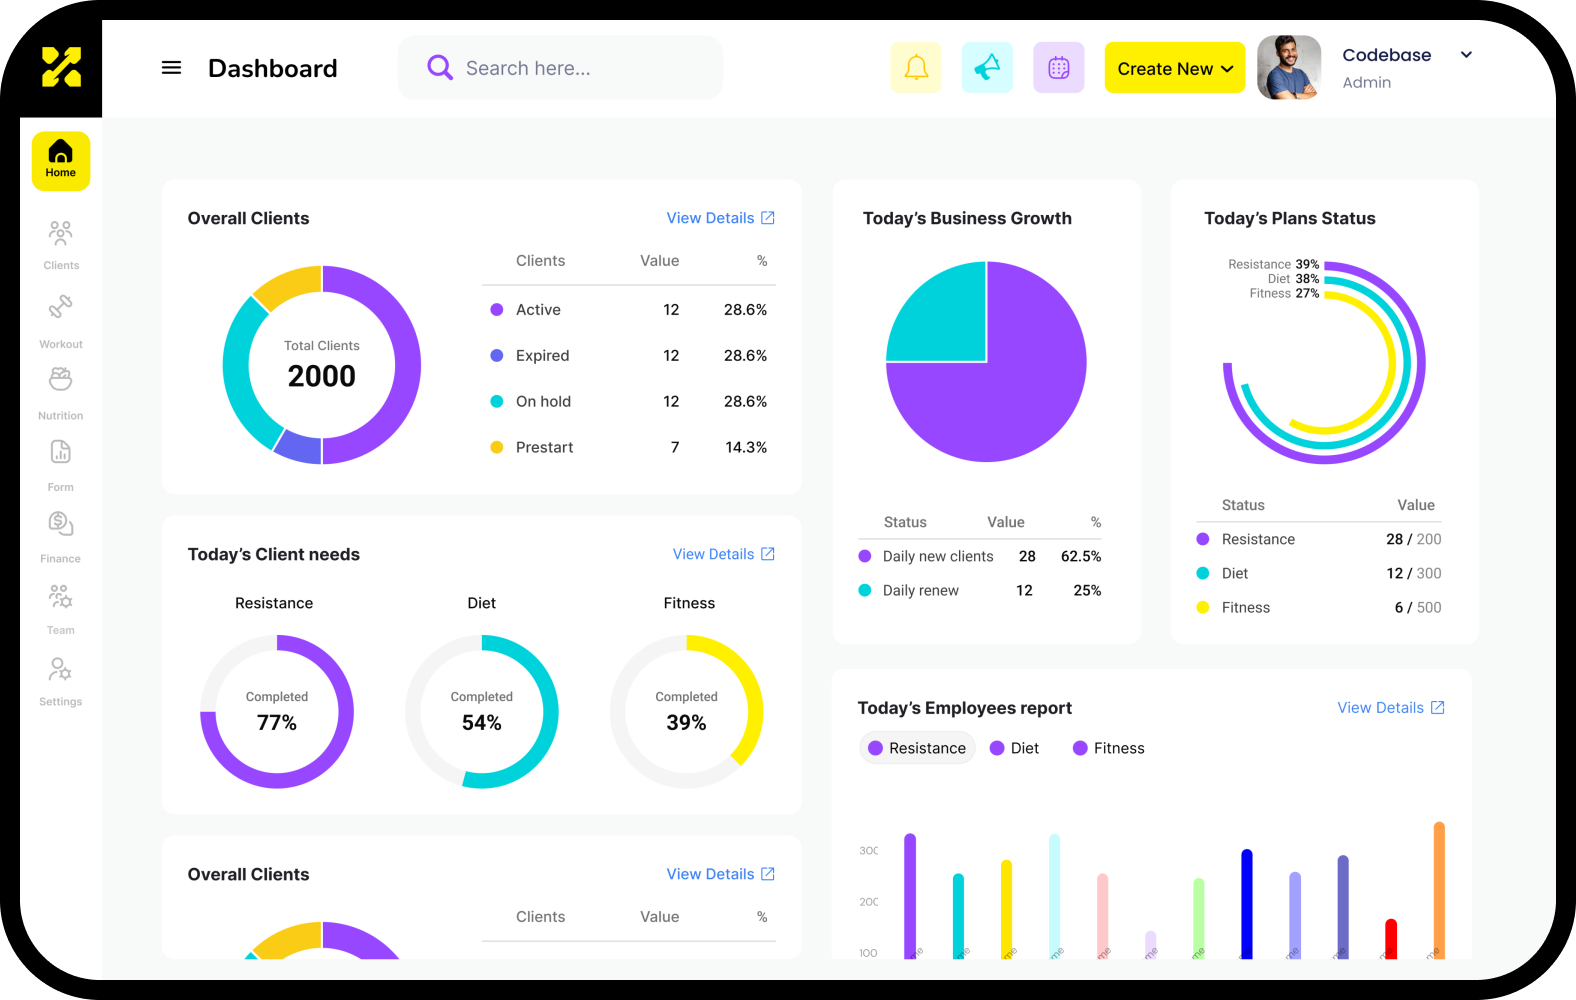Open View Details for Today's Employees report

[x=1390, y=708]
